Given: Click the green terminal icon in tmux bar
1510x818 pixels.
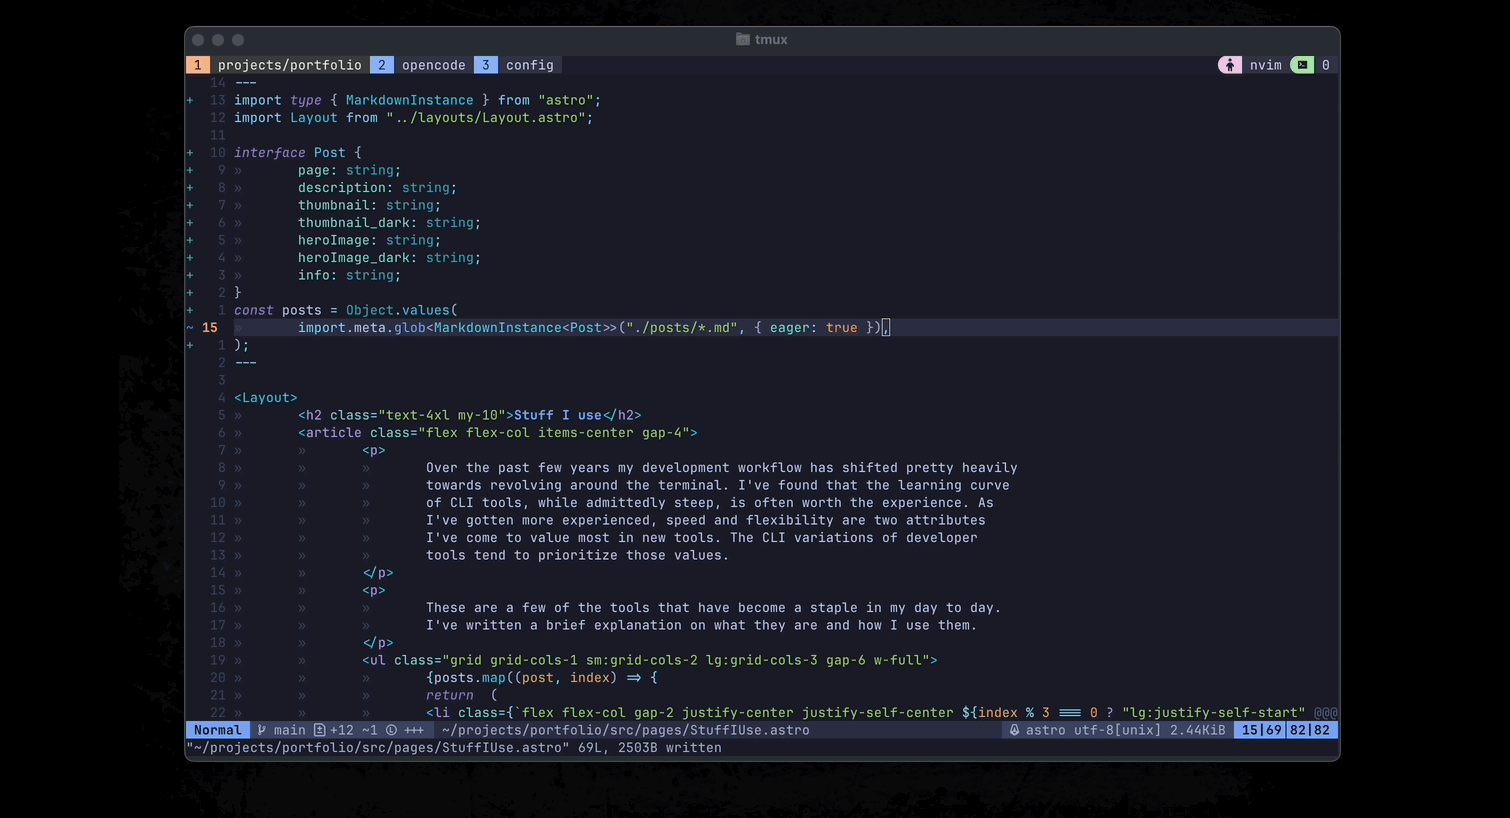Looking at the screenshot, I should click(1302, 65).
